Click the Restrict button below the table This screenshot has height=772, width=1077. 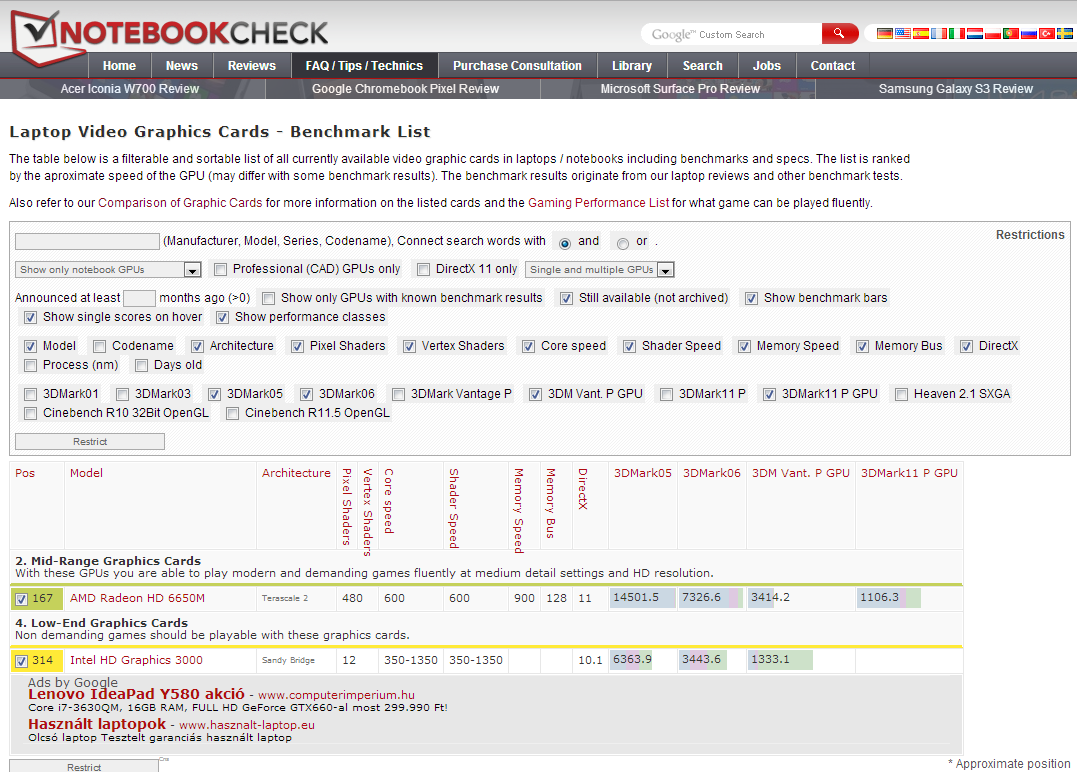point(84,767)
